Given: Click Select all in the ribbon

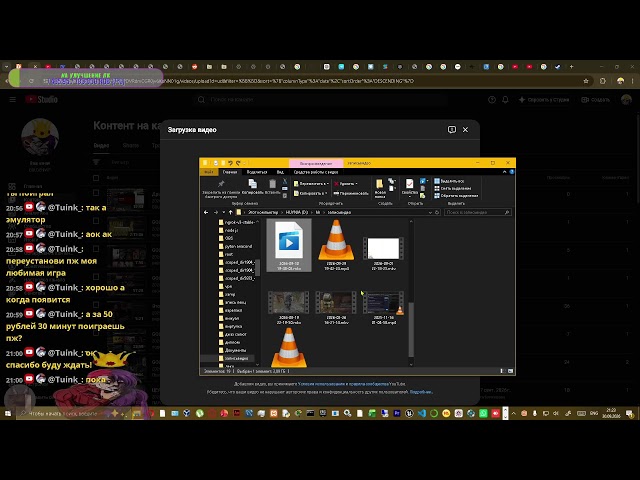Looking at the screenshot, I should pyautogui.click(x=449, y=181).
